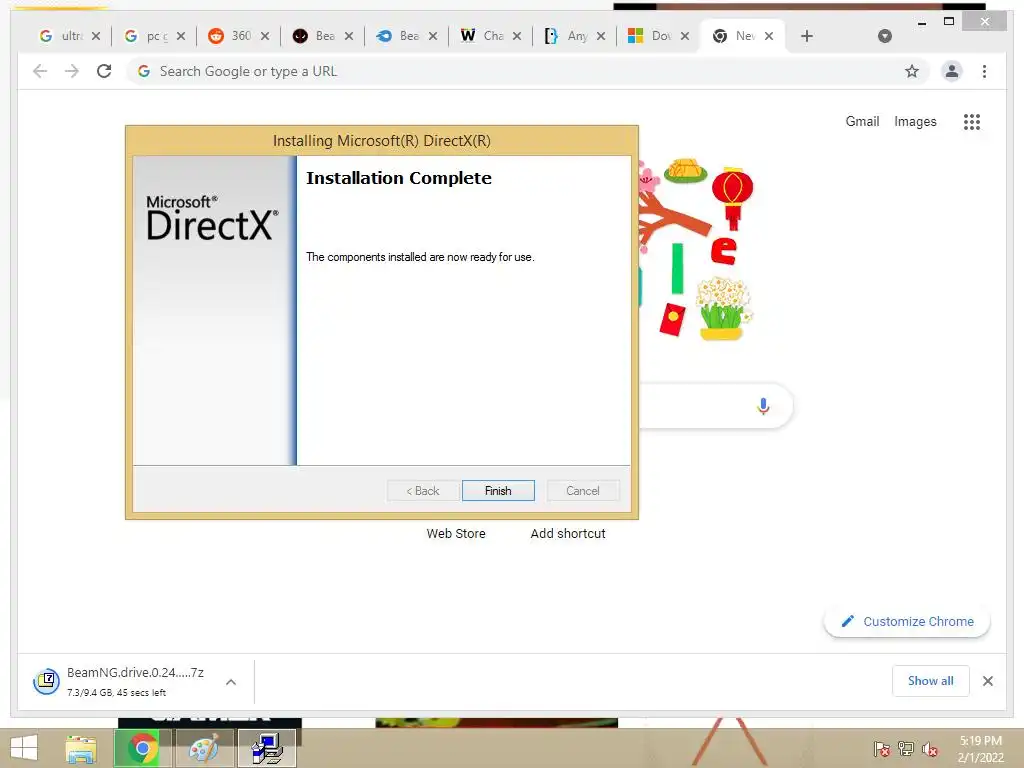1024x768 pixels.
Task: Click the Action Center flag tray icon
Action: tap(881, 748)
